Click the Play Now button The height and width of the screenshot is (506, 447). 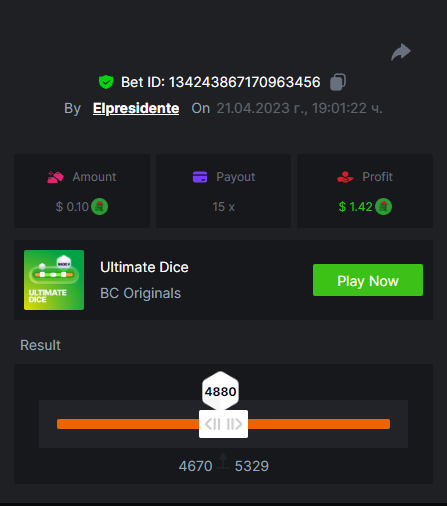point(368,280)
